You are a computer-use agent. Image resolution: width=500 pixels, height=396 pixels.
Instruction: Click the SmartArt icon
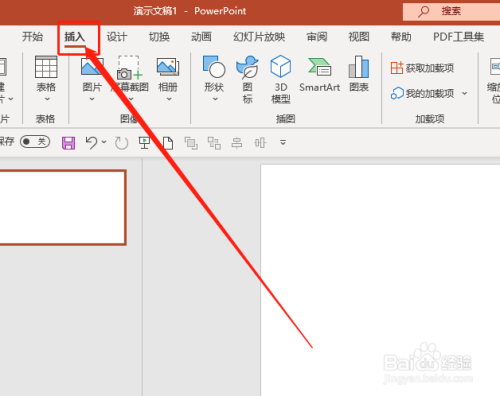coord(319,67)
